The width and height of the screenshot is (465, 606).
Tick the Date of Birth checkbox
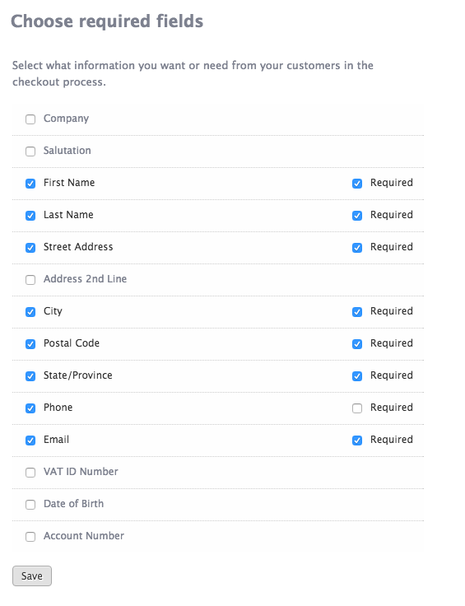31,504
